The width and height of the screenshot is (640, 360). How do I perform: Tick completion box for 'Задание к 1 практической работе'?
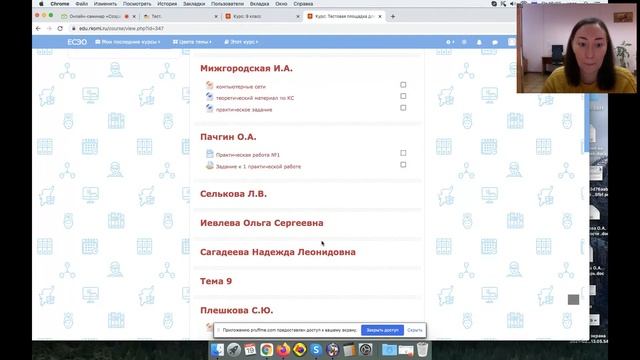(403, 165)
